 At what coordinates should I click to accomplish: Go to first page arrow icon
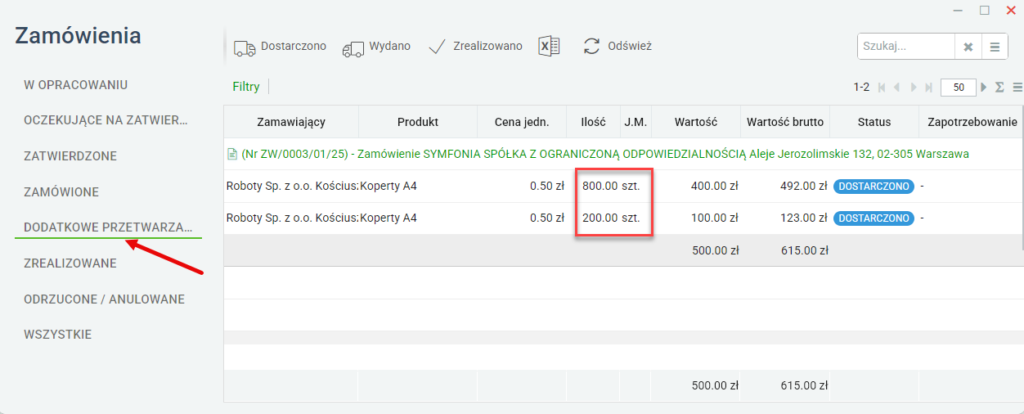point(882,87)
